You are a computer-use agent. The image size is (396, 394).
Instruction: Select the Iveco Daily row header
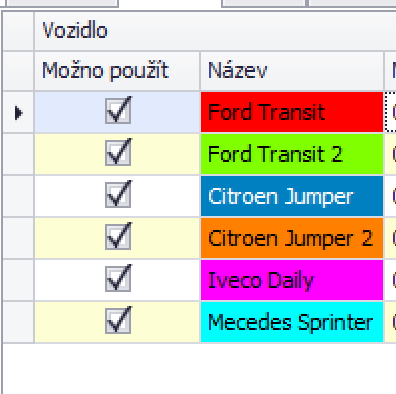(18, 280)
